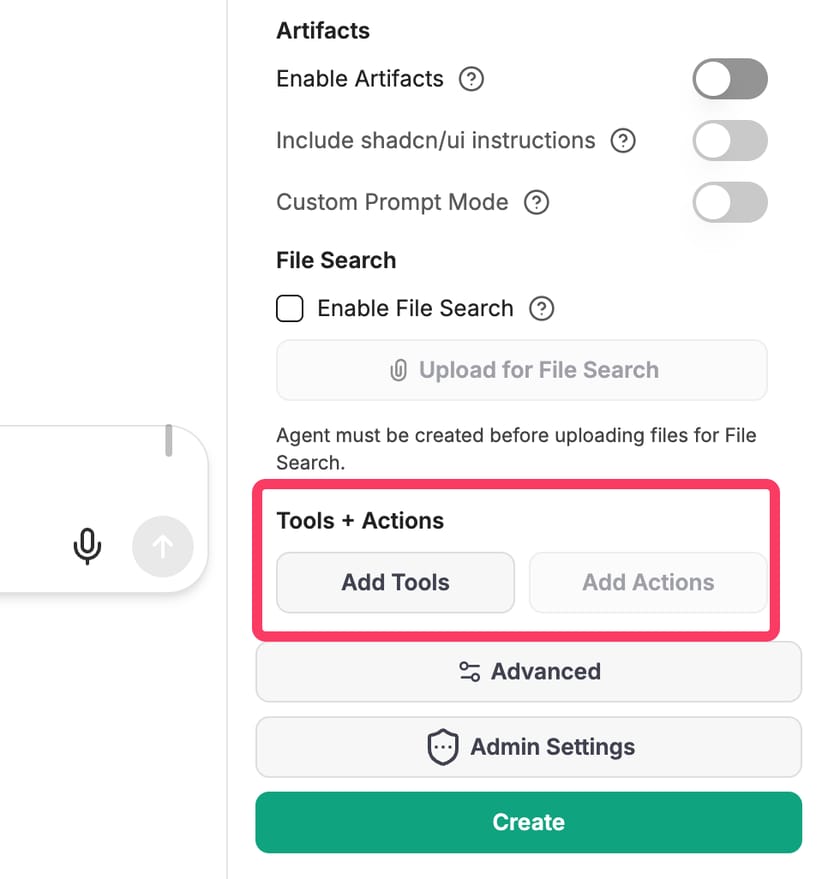This screenshot has width=828, height=879.
Task: Click the microphone voice input icon
Action: pos(88,546)
